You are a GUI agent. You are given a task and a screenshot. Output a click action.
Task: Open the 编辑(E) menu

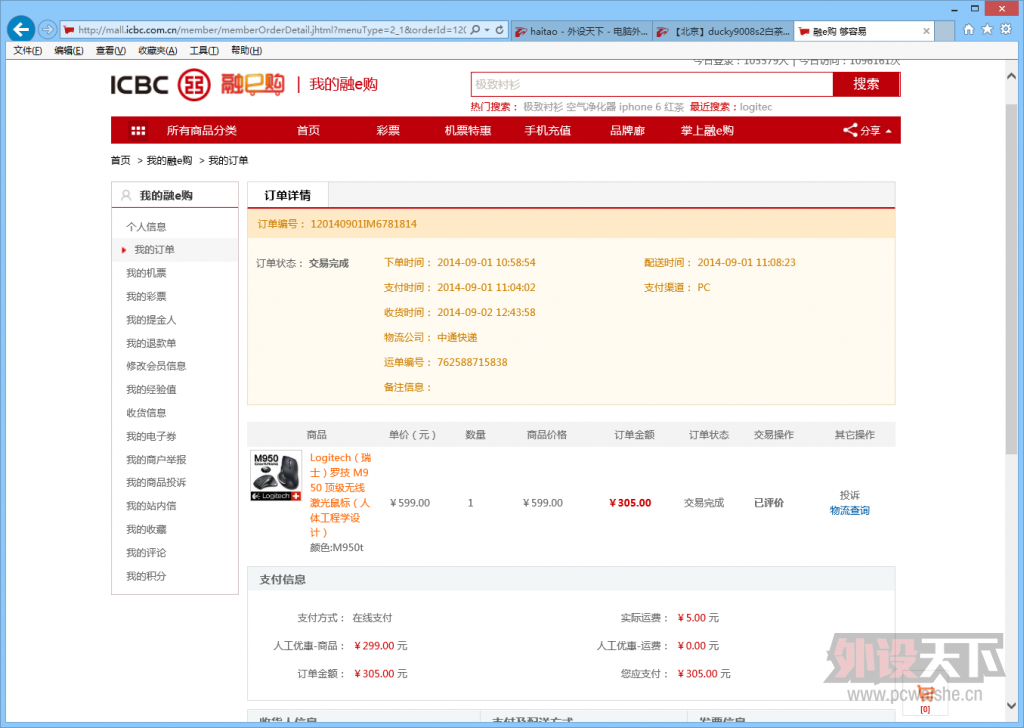tap(69, 51)
